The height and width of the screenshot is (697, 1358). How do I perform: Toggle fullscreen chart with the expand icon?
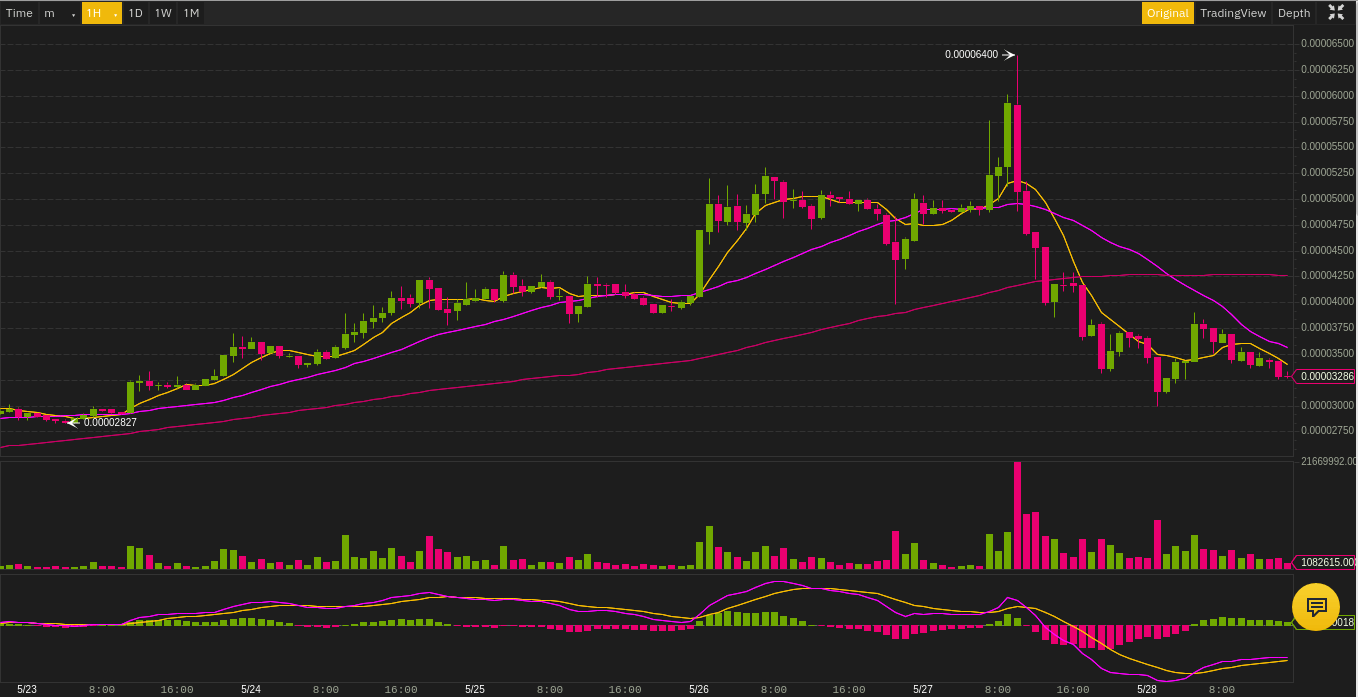tap(1336, 13)
